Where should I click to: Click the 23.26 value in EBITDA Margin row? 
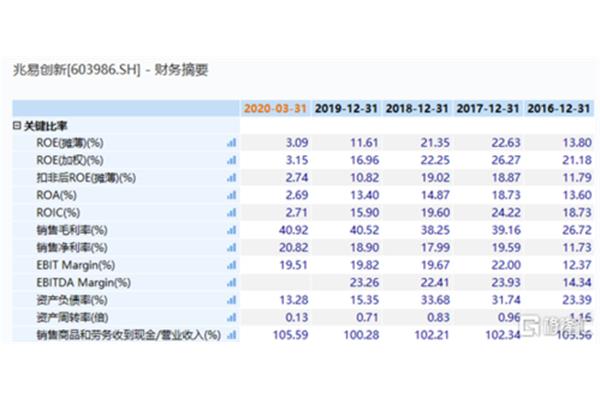pos(365,282)
